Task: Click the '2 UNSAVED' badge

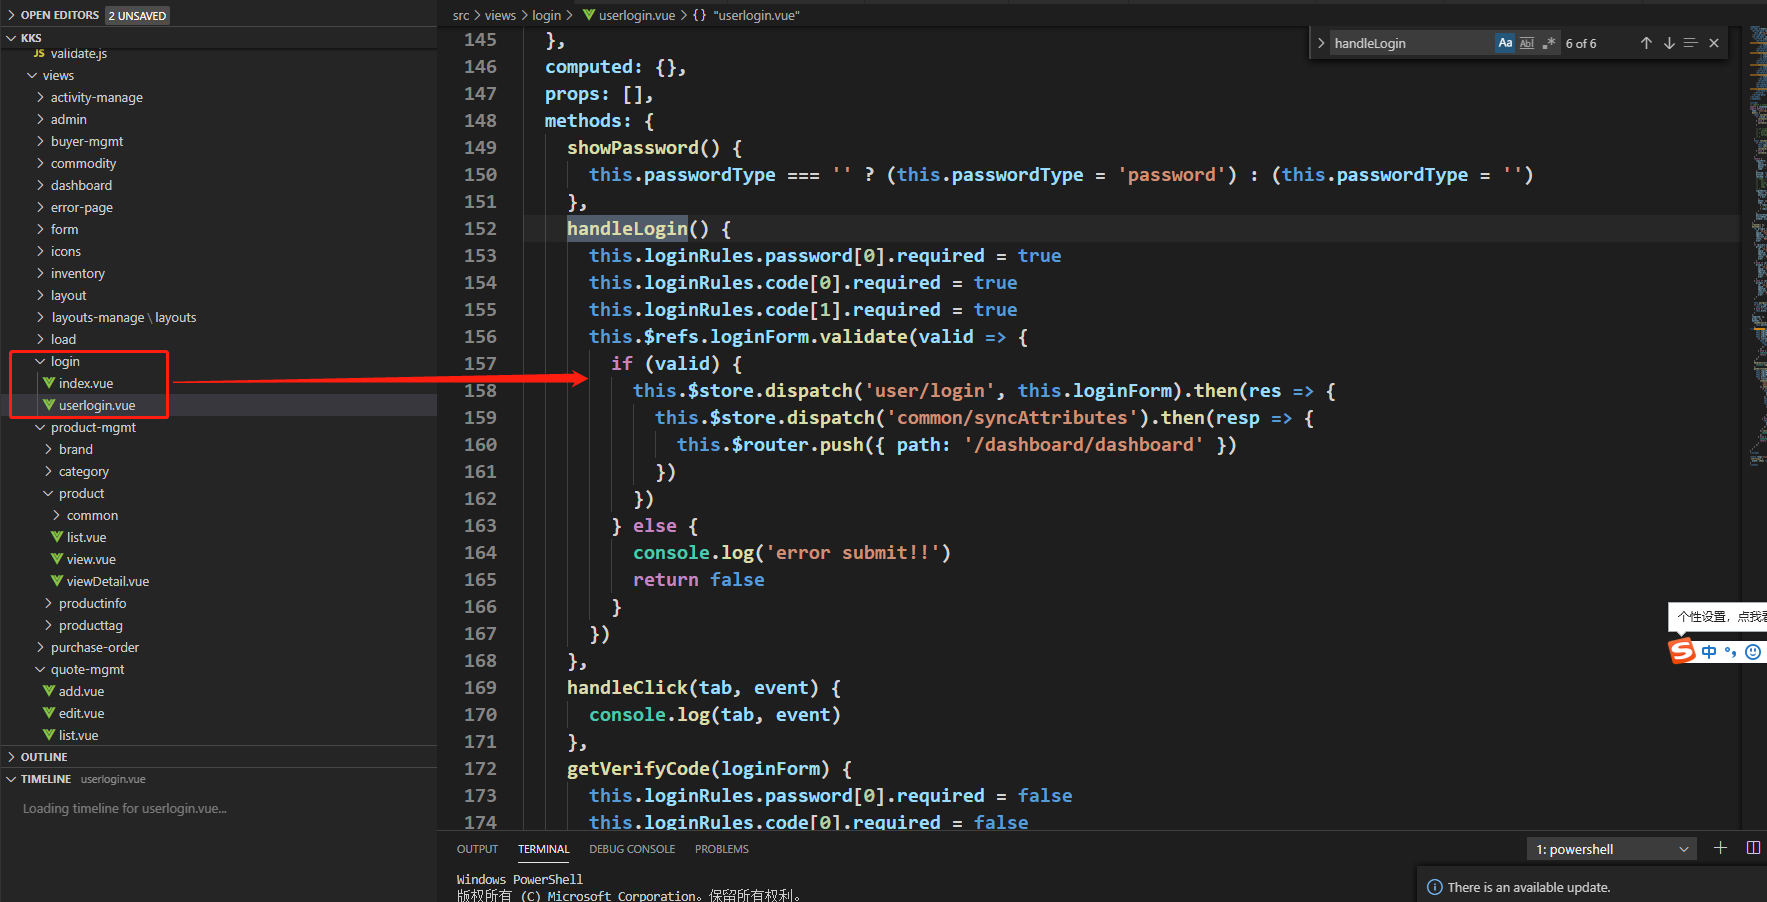Action: [137, 15]
